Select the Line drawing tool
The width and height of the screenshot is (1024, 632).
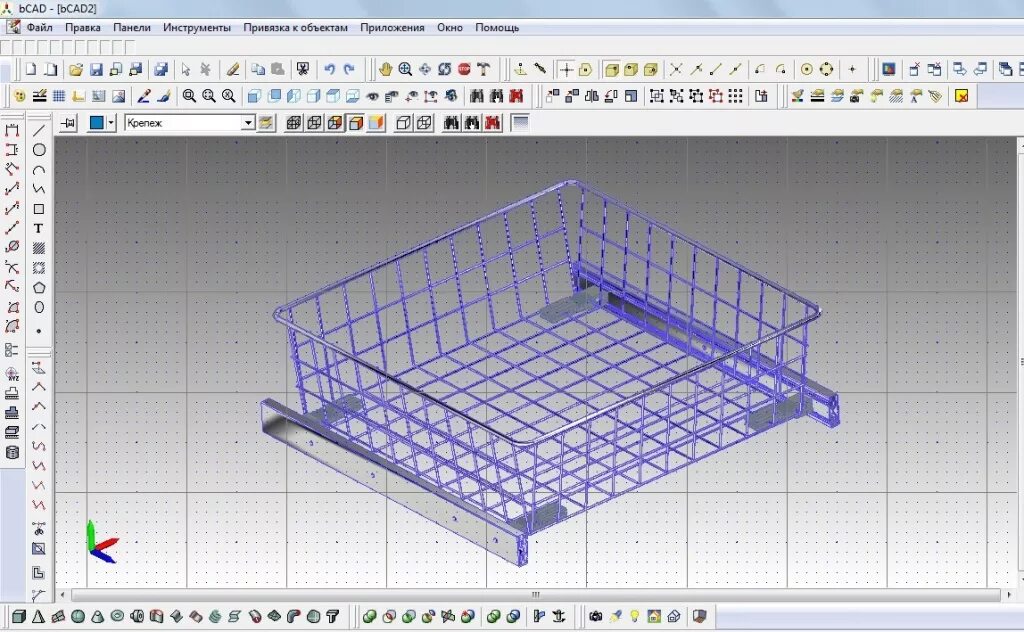pos(39,131)
